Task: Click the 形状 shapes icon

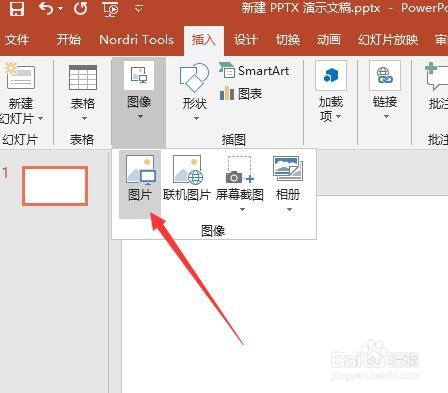Action: 194,78
